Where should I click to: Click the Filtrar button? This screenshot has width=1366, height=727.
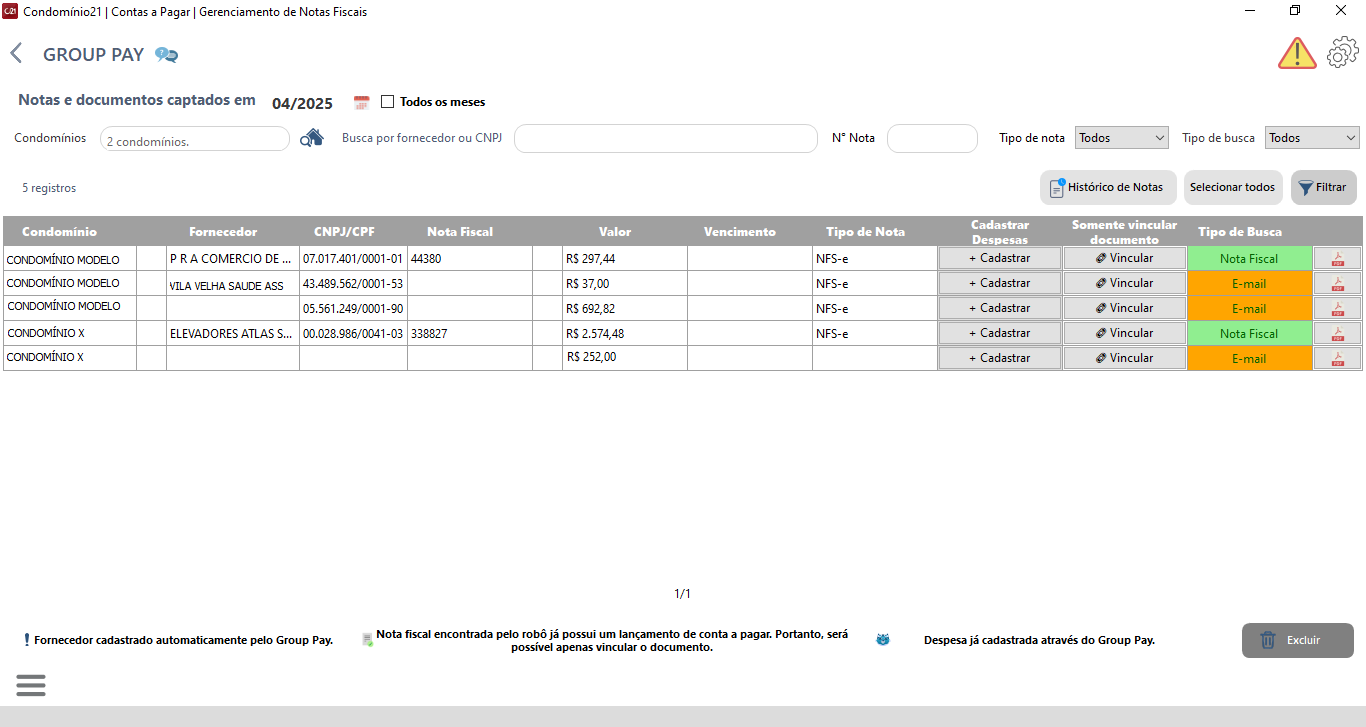point(1324,187)
